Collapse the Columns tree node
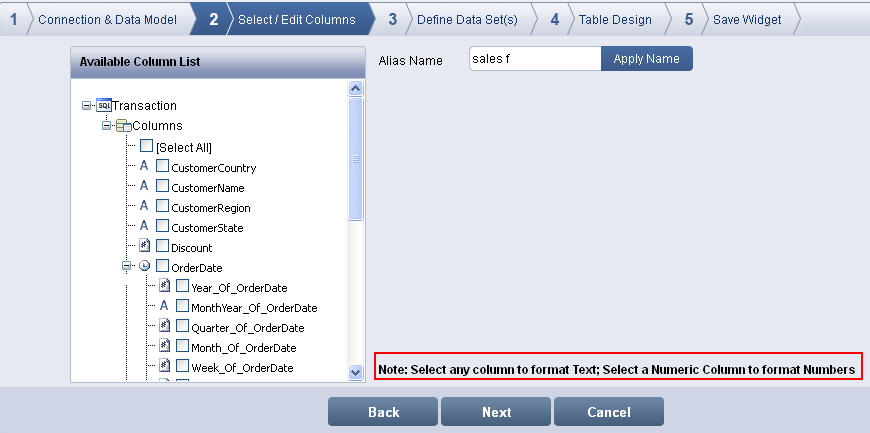The width and height of the screenshot is (870, 433). pyautogui.click(x=107, y=126)
